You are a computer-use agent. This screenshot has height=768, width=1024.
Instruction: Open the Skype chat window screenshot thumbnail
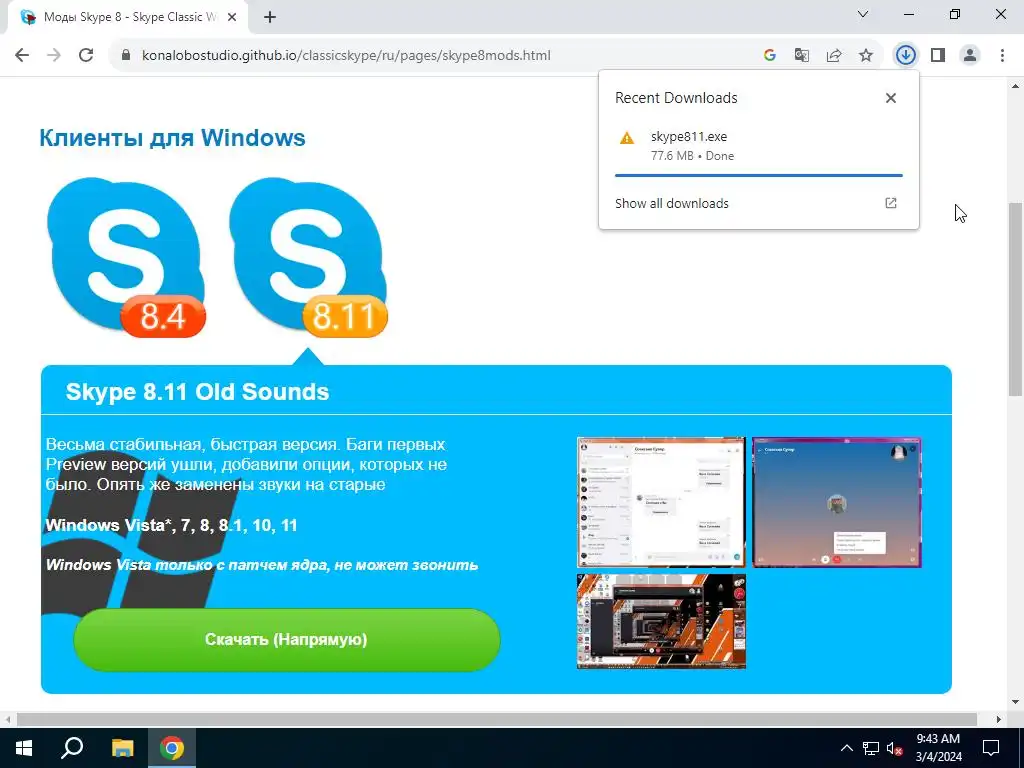pos(661,502)
